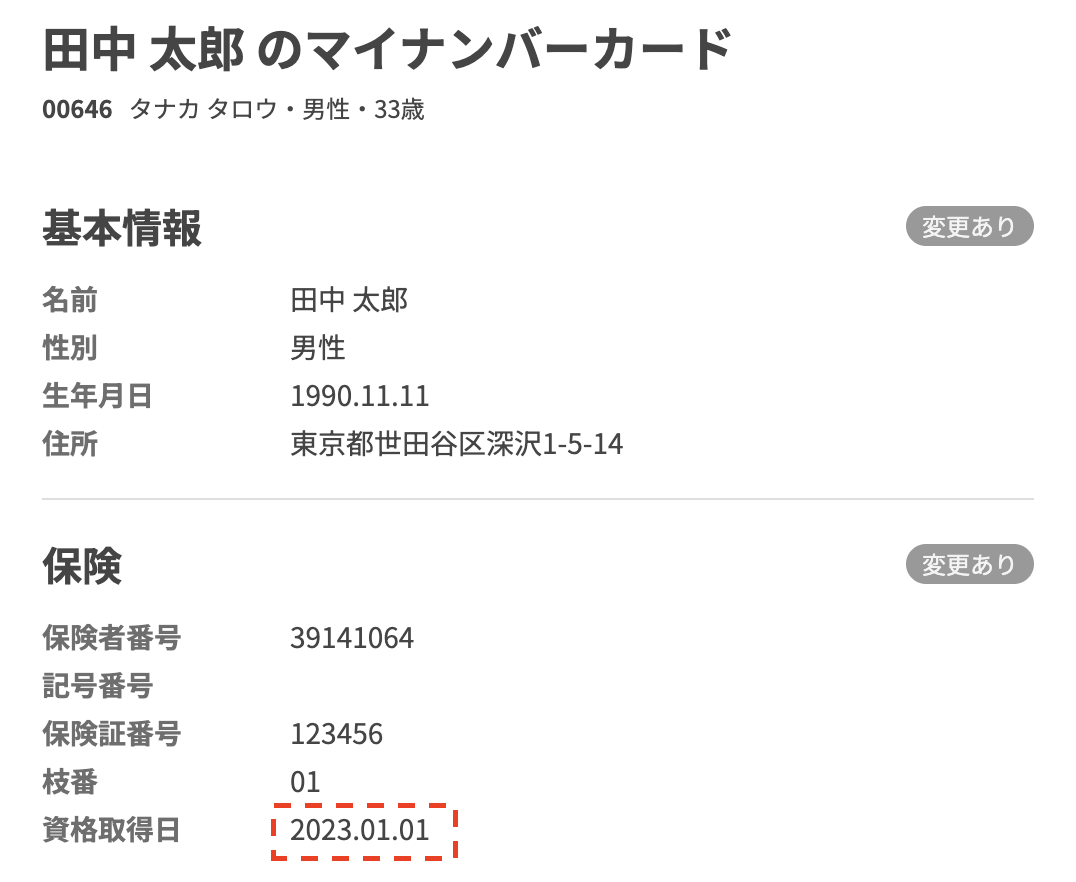Click the 名前 field value 田中 太郎
Image resolution: width=1076 pixels, height=882 pixels.
click(x=350, y=300)
